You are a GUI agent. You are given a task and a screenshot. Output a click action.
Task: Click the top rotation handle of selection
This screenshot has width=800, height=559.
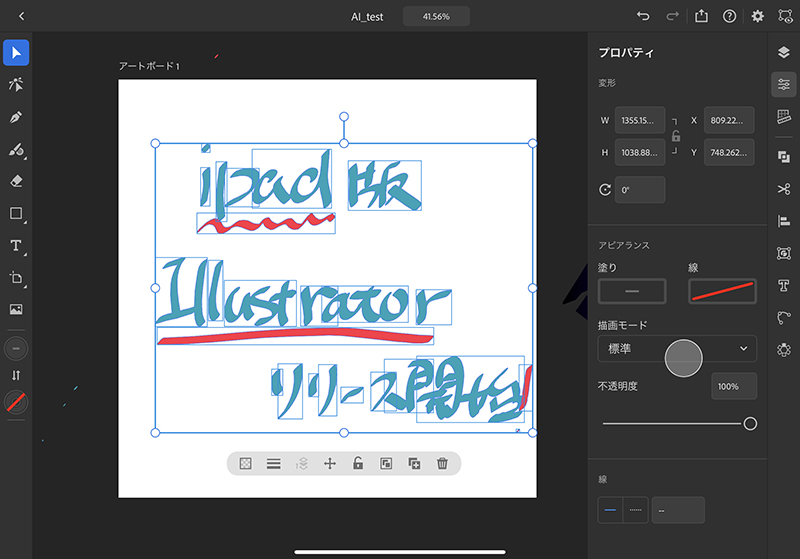(344, 117)
